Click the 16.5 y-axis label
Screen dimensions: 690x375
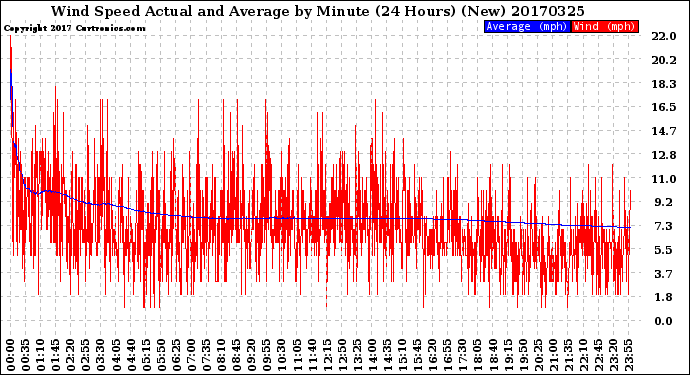pos(664,107)
